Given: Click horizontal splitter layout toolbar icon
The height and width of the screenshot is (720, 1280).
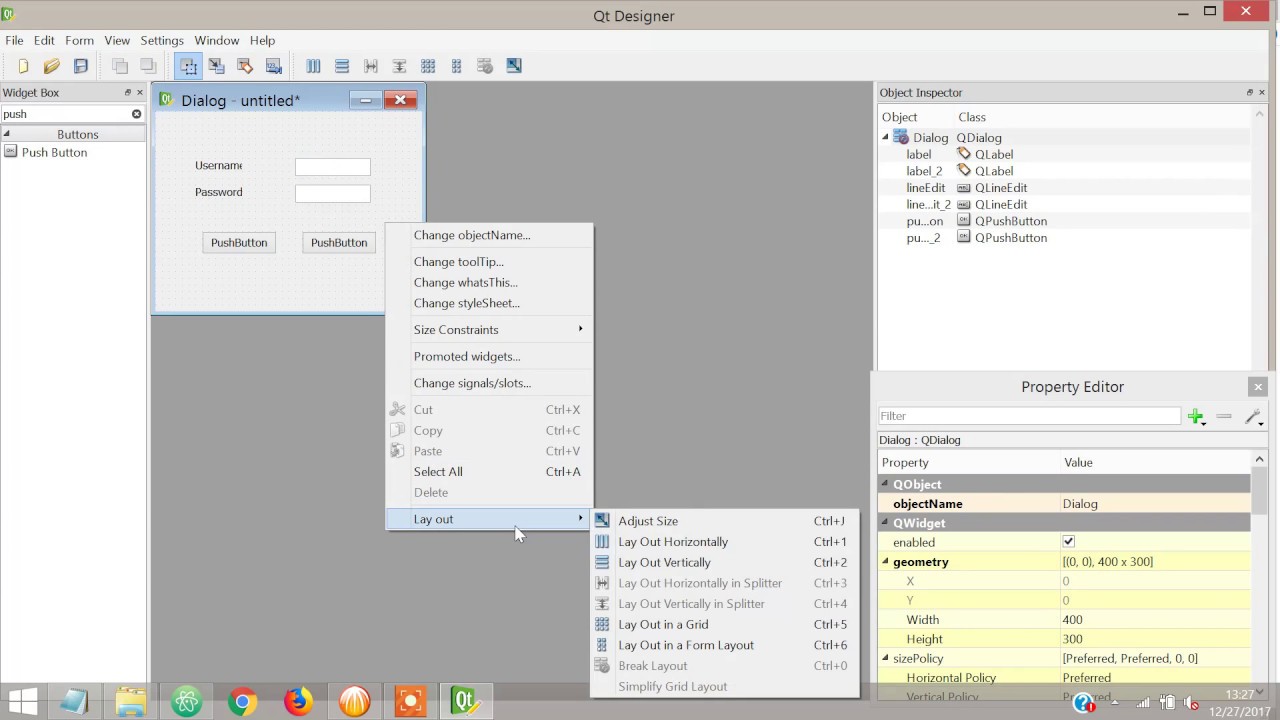Looking at the screenshot, I should tap(371, 66).
